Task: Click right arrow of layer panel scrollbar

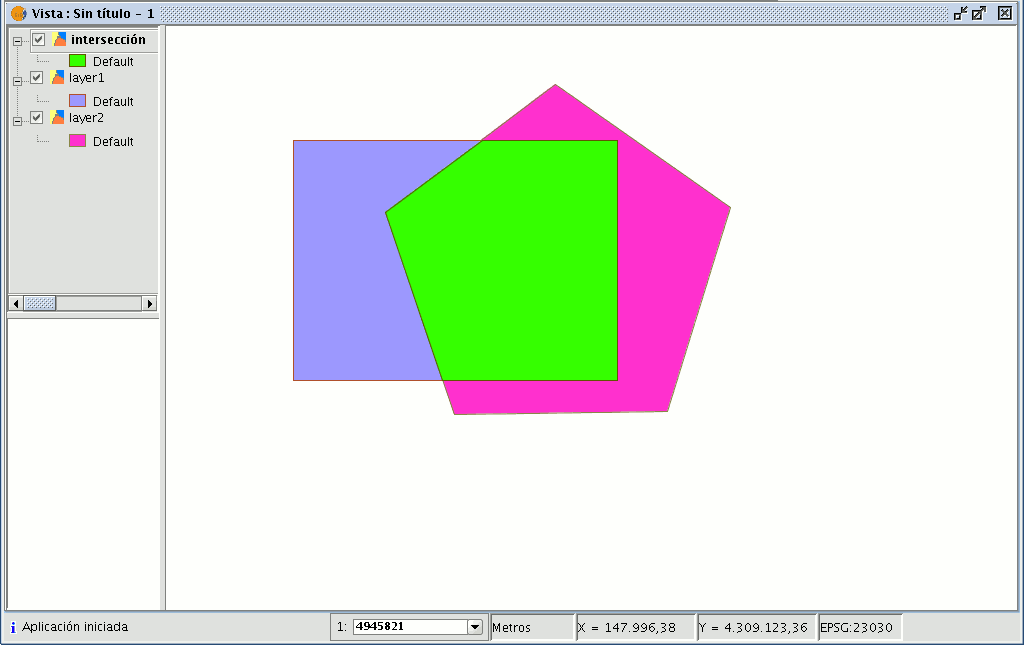Action: point(150,304)
